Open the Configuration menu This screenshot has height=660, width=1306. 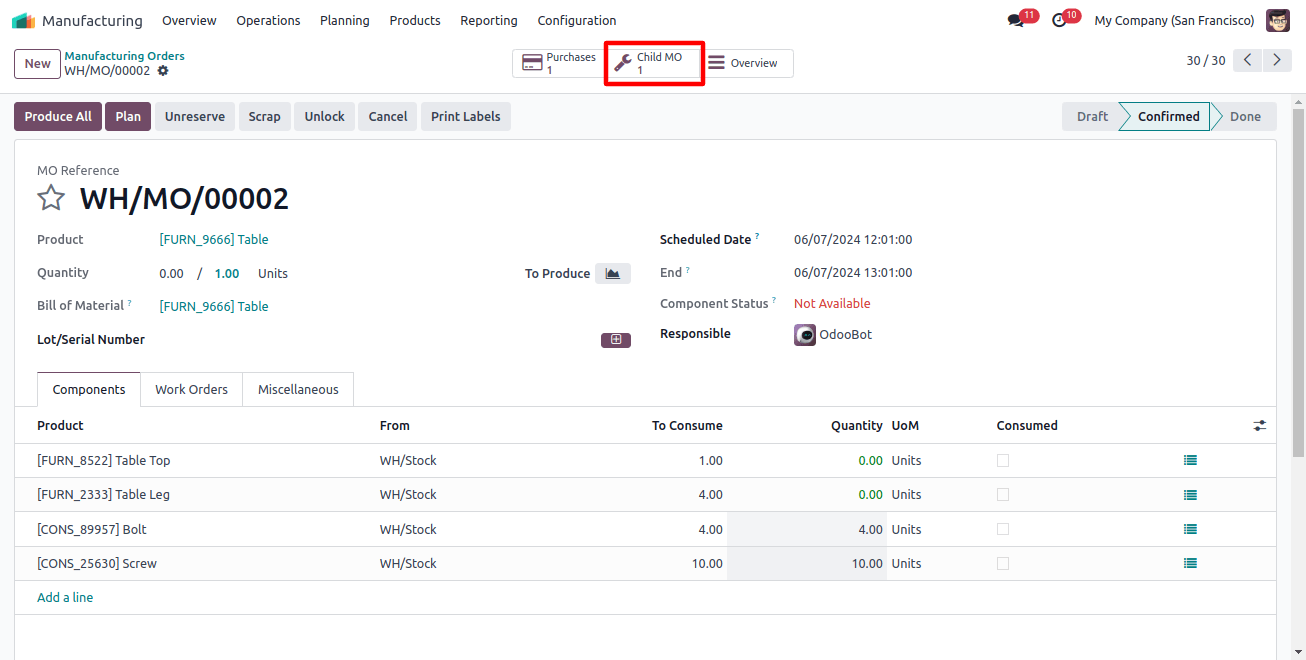577,20
